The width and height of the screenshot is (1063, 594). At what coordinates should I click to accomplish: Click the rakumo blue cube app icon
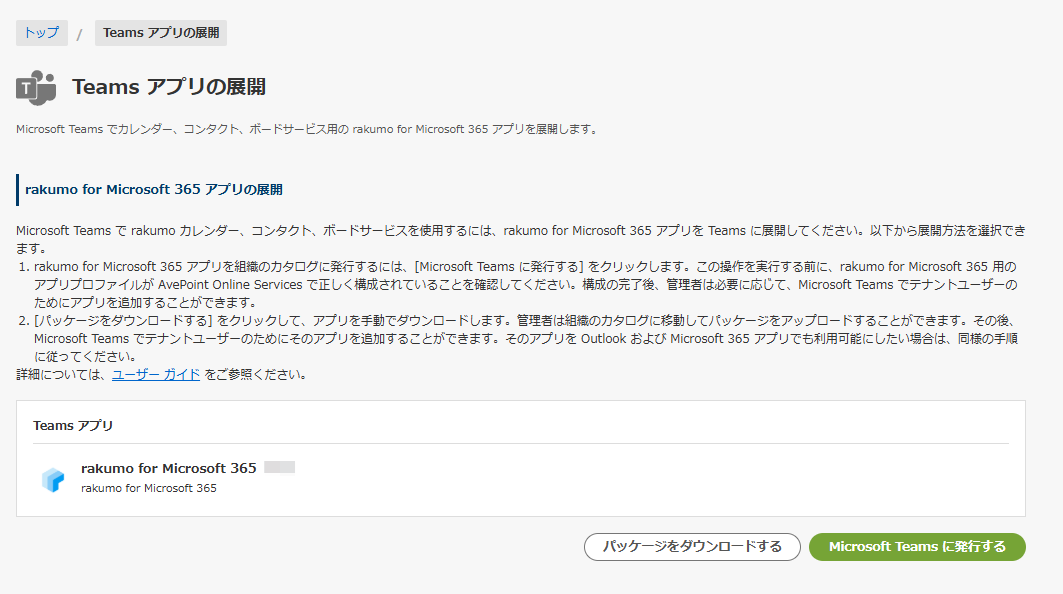click(x=53, y=479)
